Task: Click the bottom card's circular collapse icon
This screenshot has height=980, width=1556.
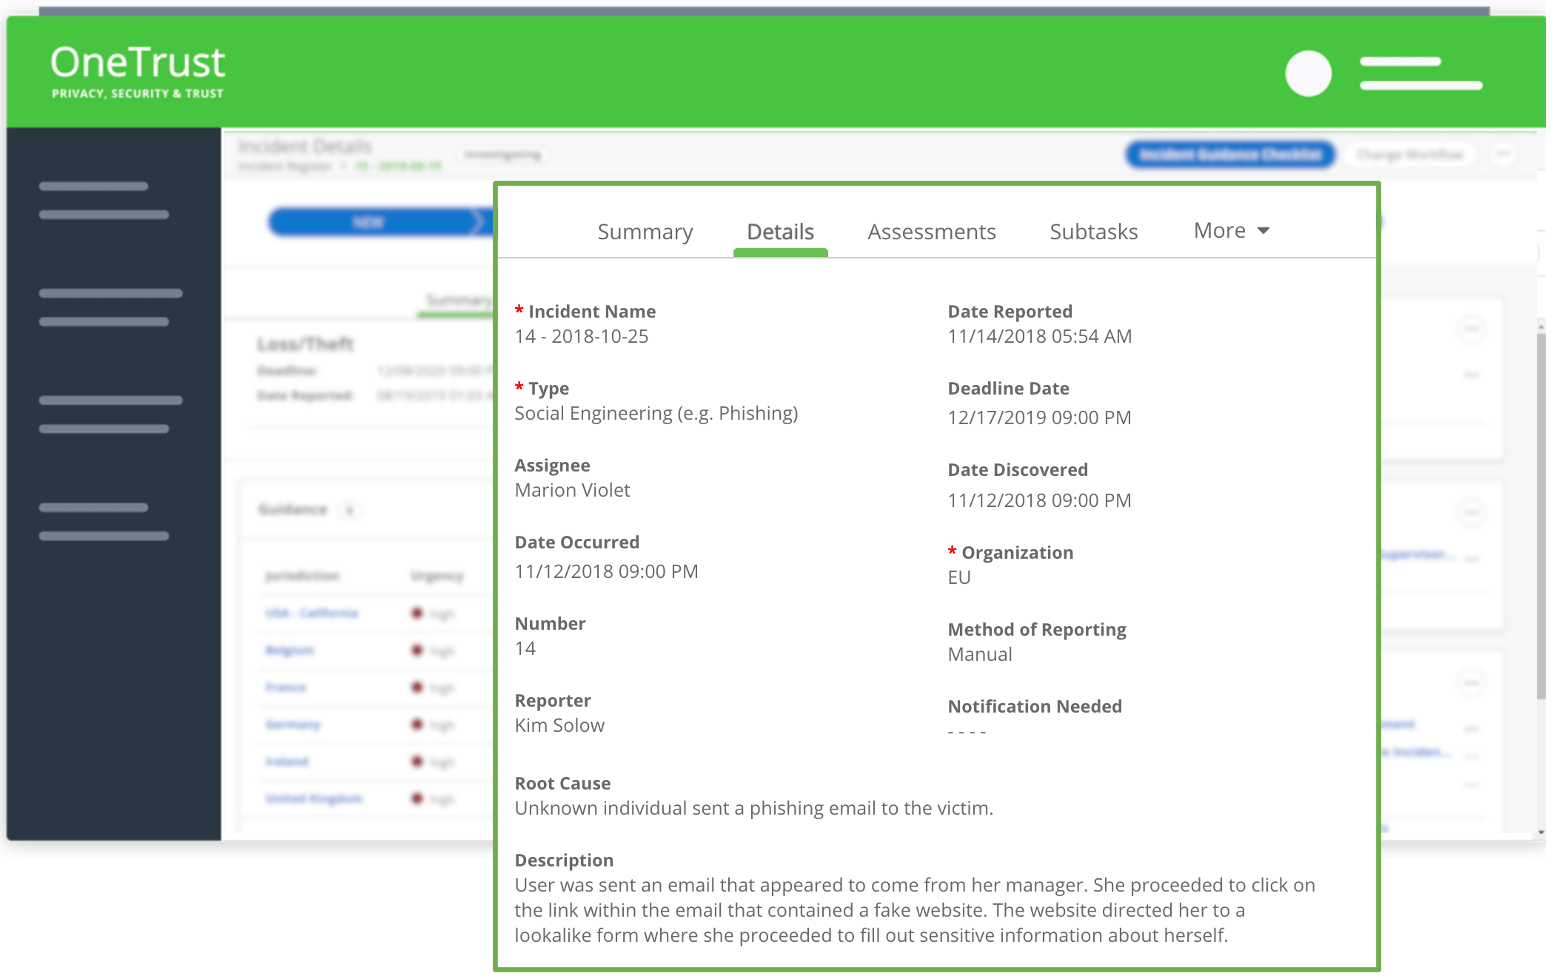Action: (1471, 683)
